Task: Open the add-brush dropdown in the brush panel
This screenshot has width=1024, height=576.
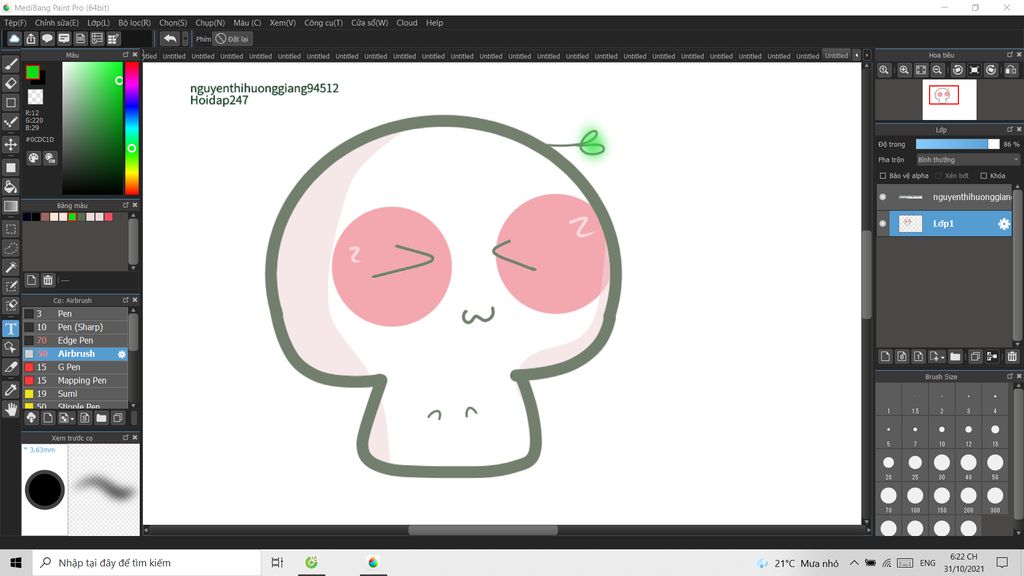Action: 66,418
